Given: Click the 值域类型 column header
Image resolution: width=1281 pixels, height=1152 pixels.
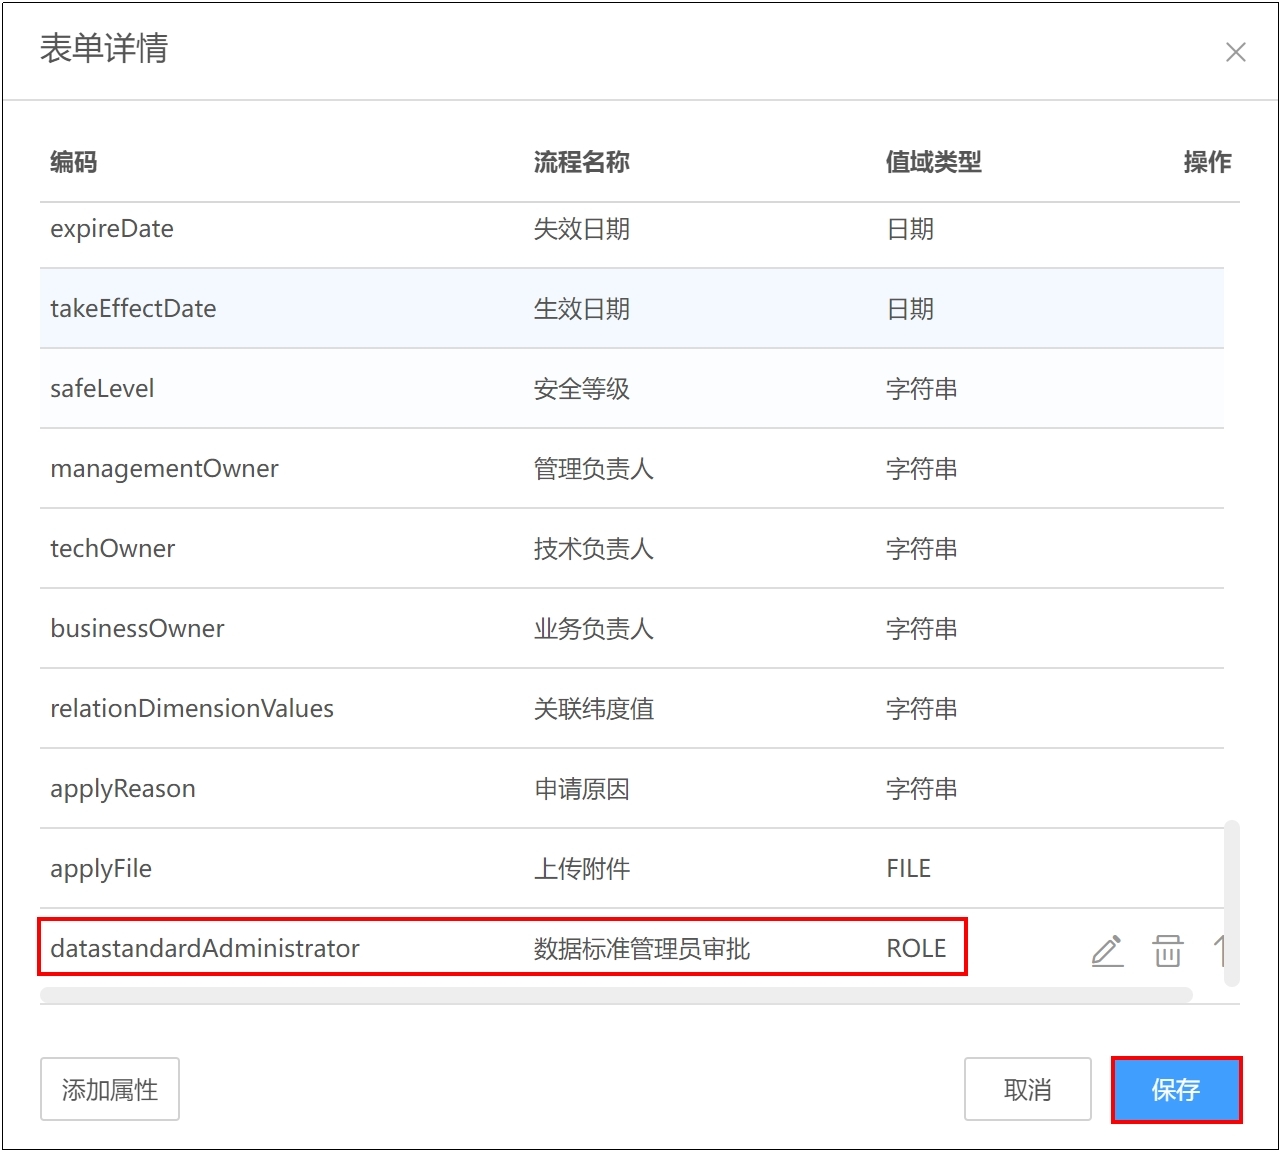Looking at the screenshot, I should (934, 162).
